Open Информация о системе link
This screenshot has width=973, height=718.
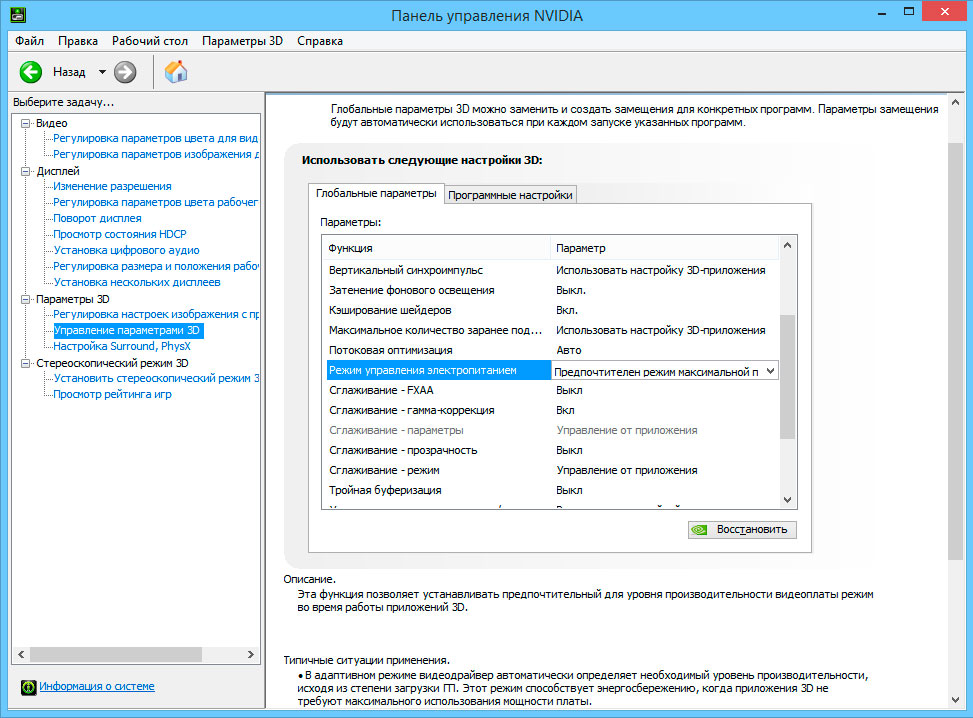point(97,686)
